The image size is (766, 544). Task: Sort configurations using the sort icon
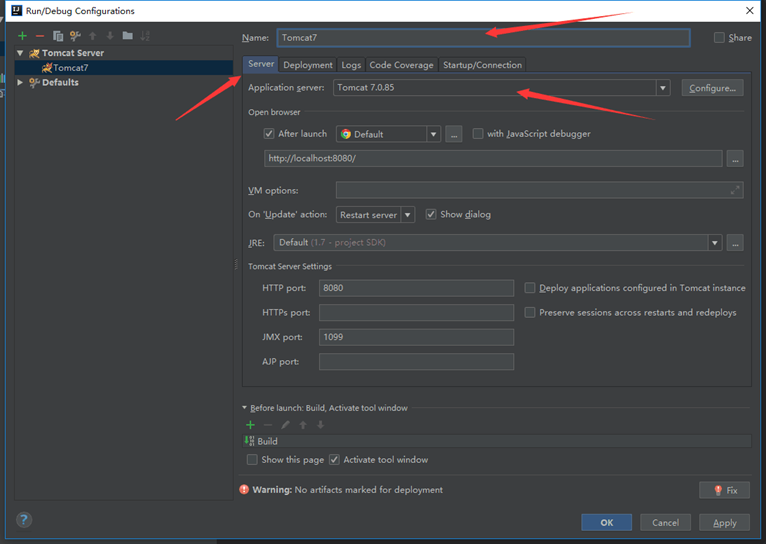[x=145, y=36]
